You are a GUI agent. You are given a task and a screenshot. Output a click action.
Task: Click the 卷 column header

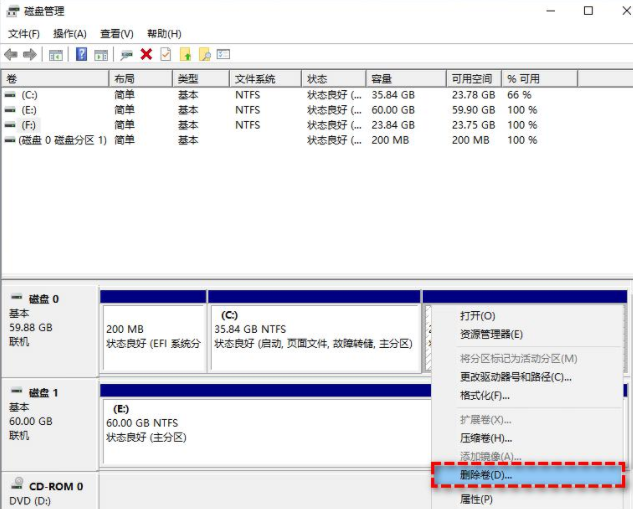click(55, 79)
